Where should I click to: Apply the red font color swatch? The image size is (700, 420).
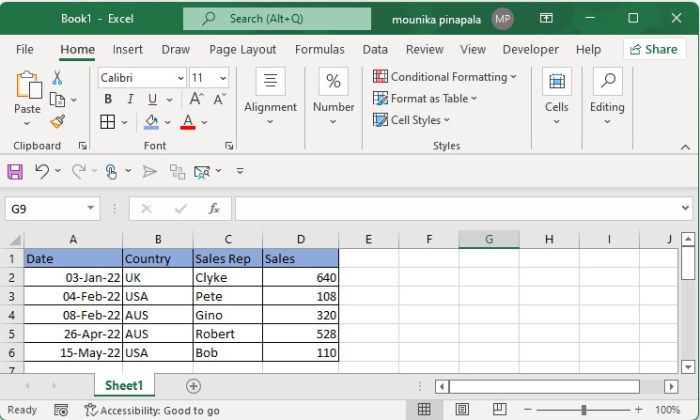click(187, 122)
